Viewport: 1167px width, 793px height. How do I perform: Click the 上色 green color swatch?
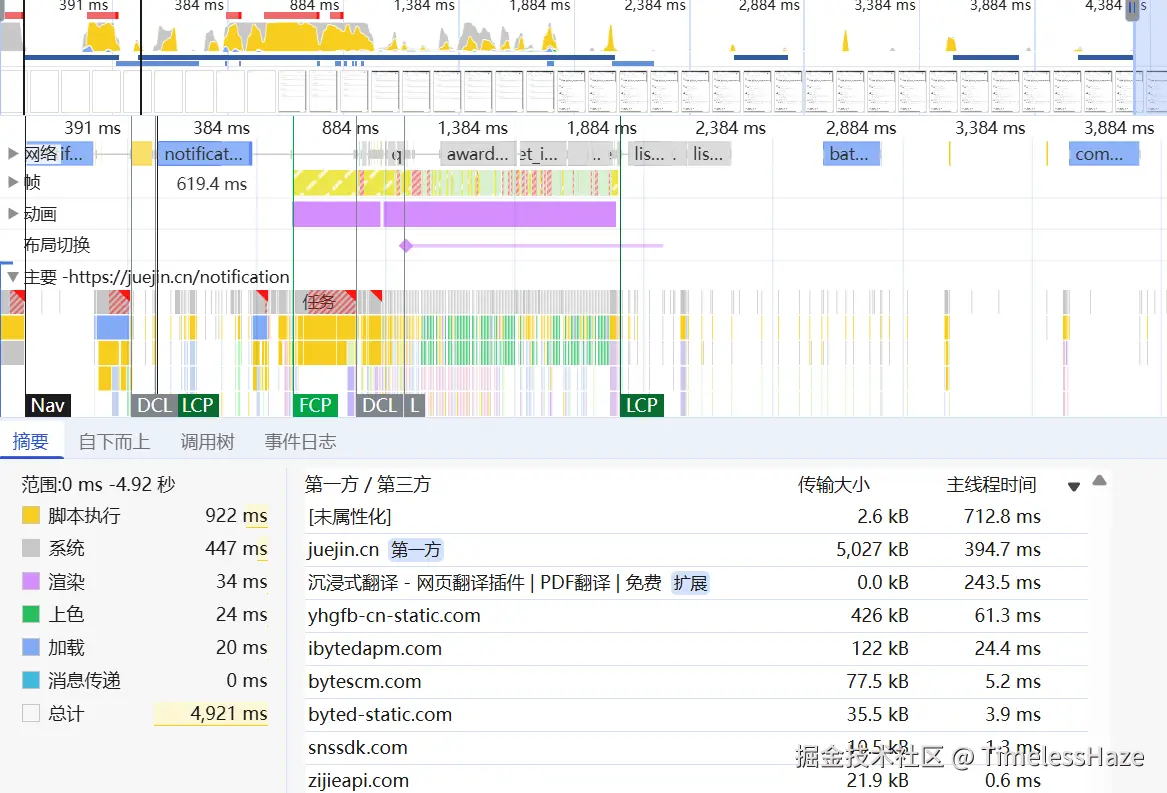(31, 614)
